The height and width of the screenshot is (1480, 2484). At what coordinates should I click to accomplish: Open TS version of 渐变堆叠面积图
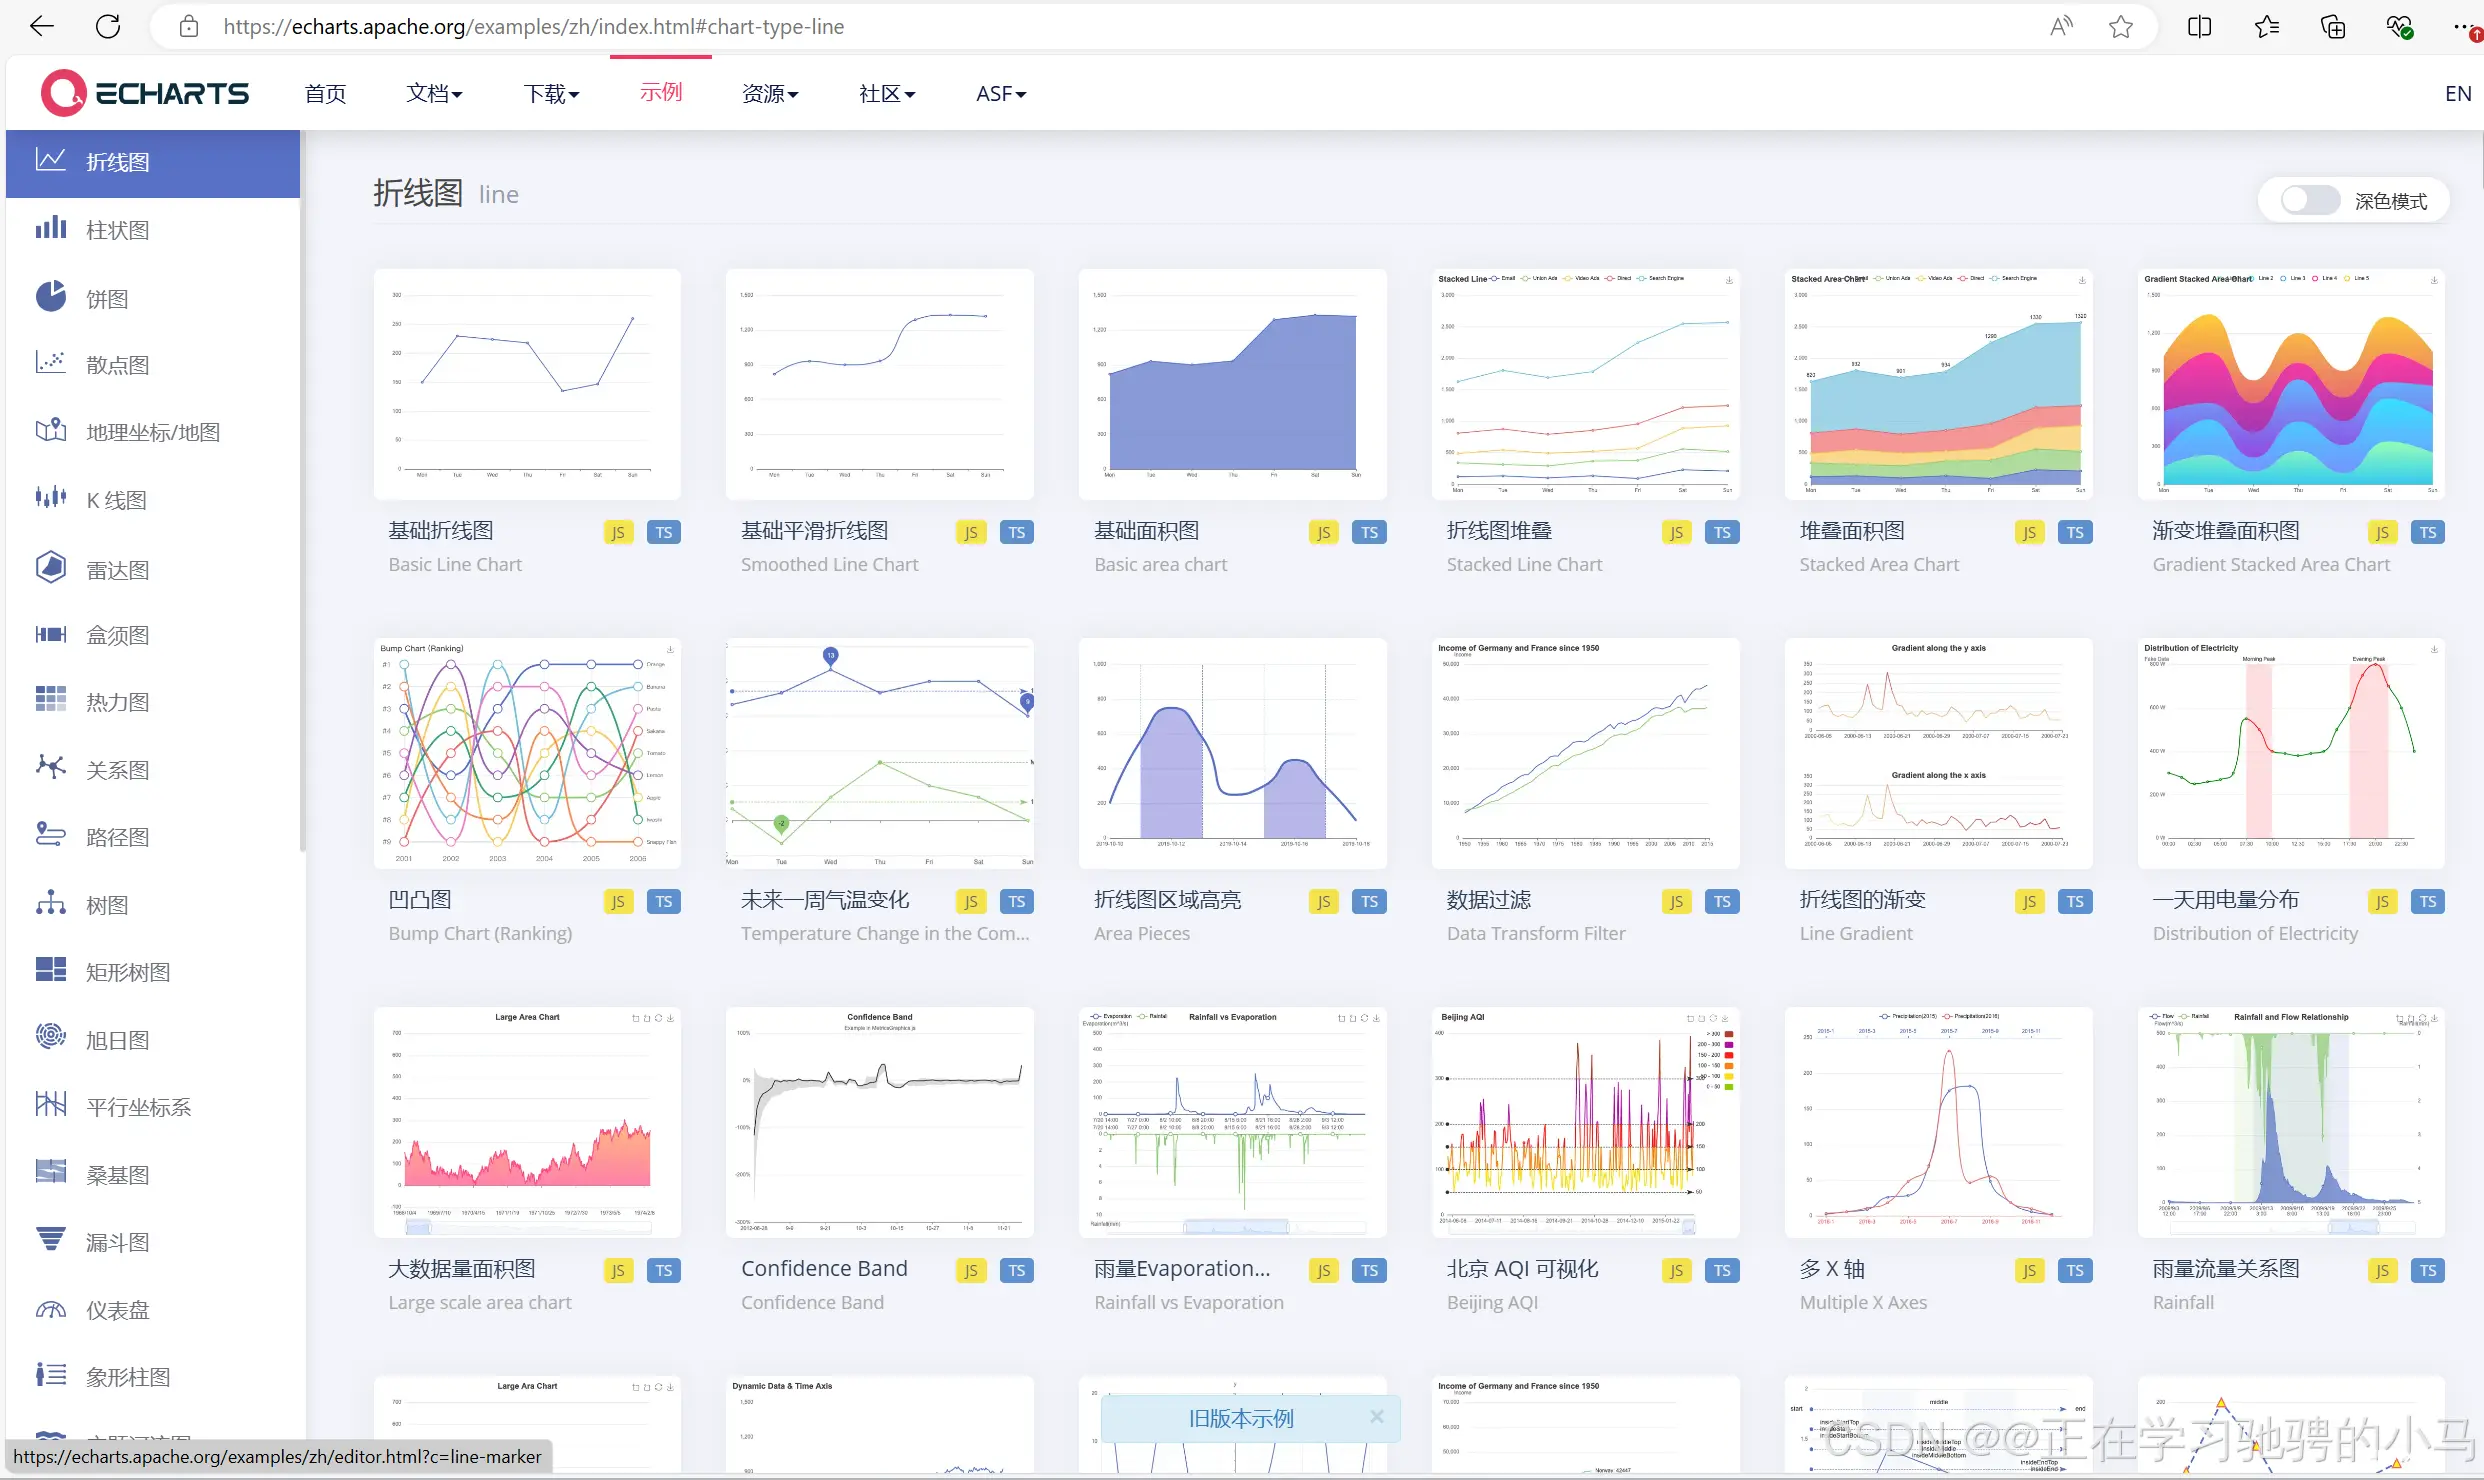pyautogui.click(x=2428, y=532)
